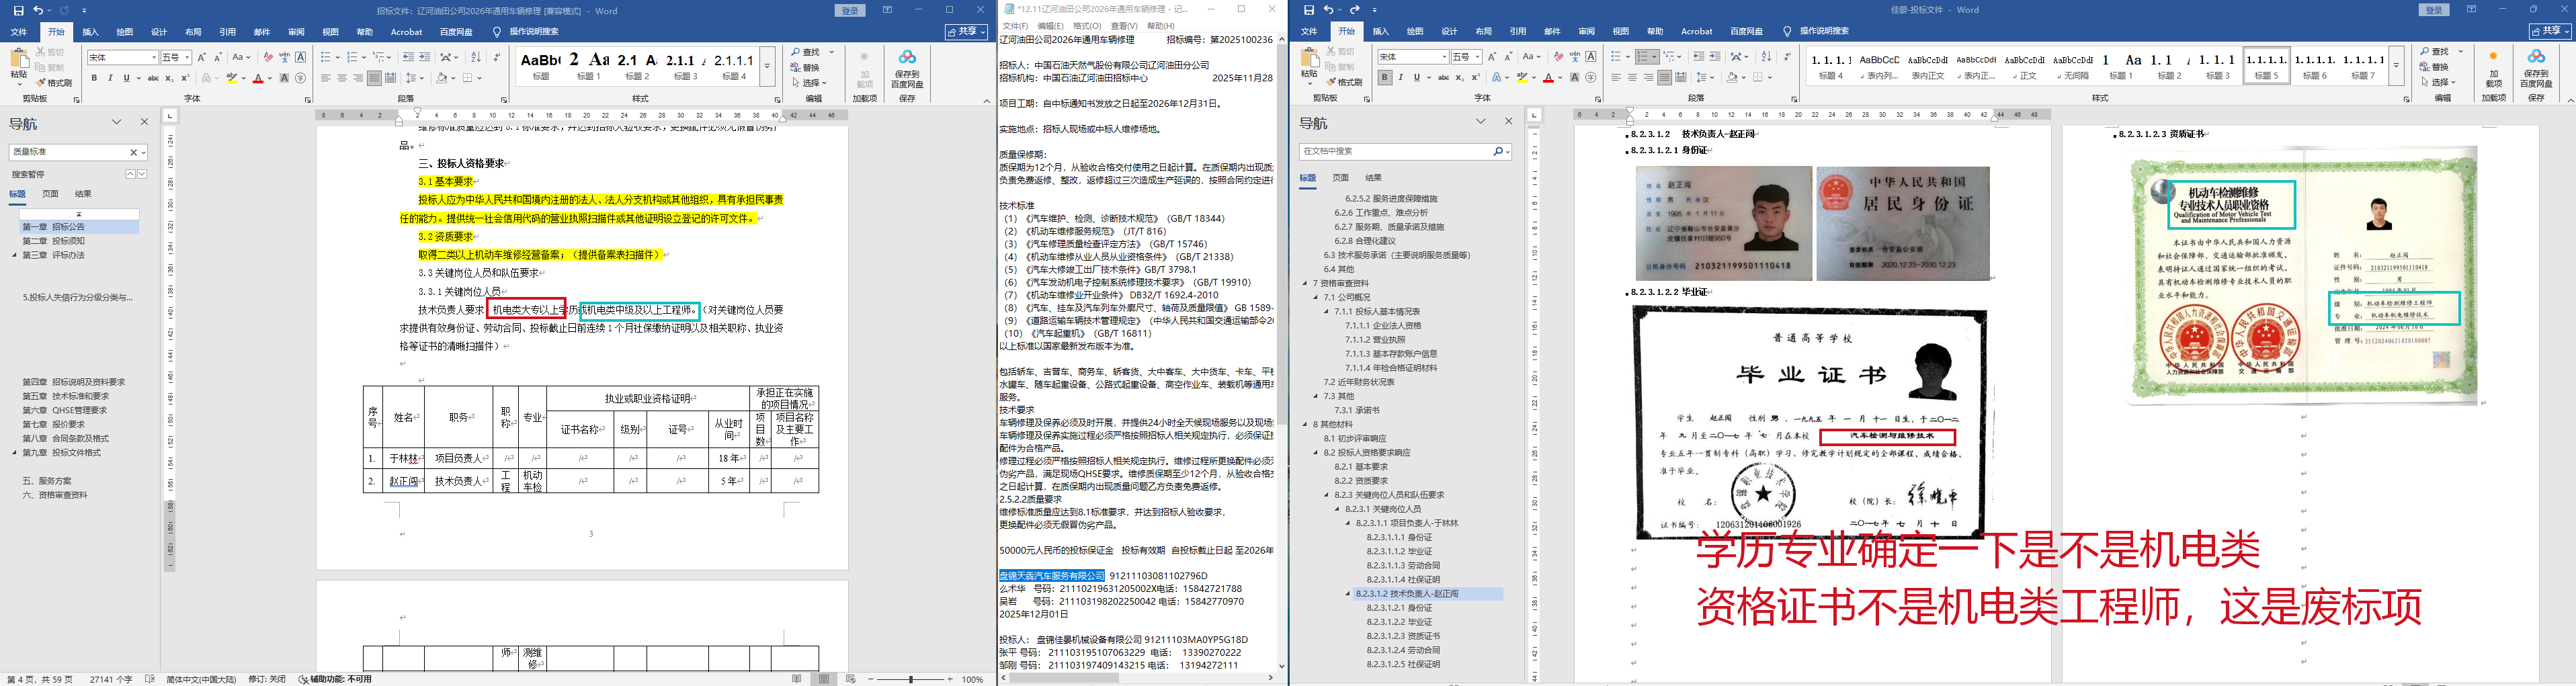The height and width of the screenshot is (686, 2576).
Task: Apply yellow highlight color in 招标文件 Word
Action: pos(231,78)
